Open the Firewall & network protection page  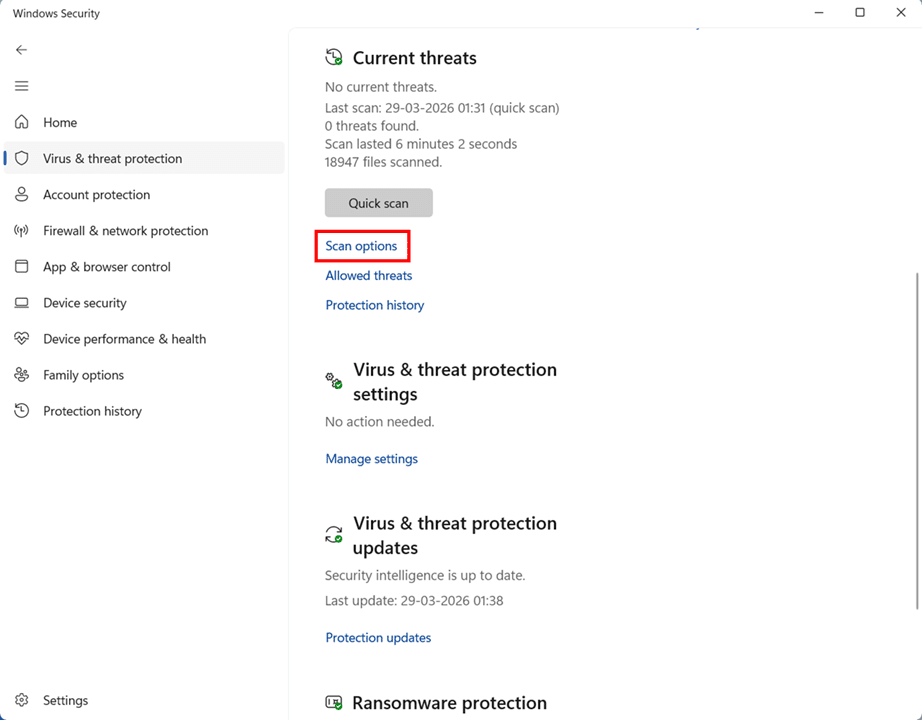pos(125,231)
